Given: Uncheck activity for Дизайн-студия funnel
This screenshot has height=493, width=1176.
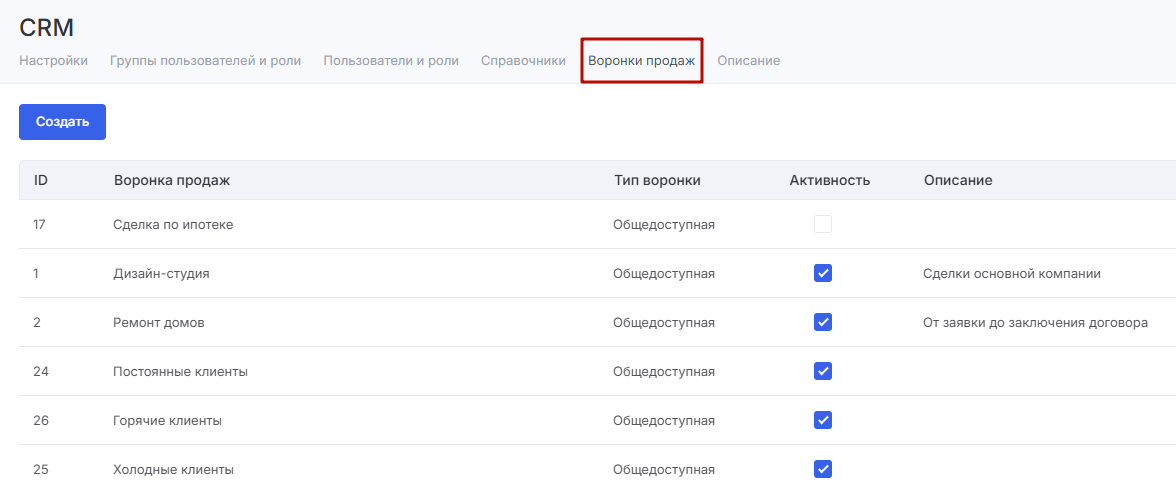Looking at the screenshot, I should pyautogui.click(x=823, y=273).
